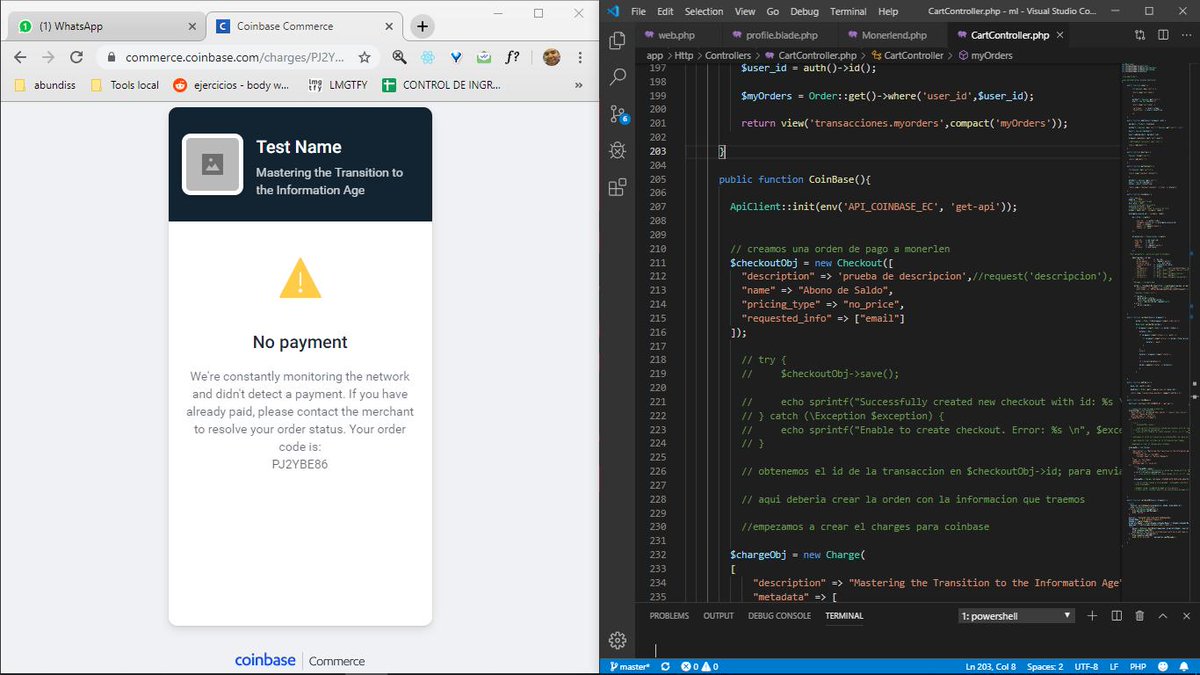Open the LMGTFY bookmark
This screenshot has height=675, width=1200.
point(338,85)
